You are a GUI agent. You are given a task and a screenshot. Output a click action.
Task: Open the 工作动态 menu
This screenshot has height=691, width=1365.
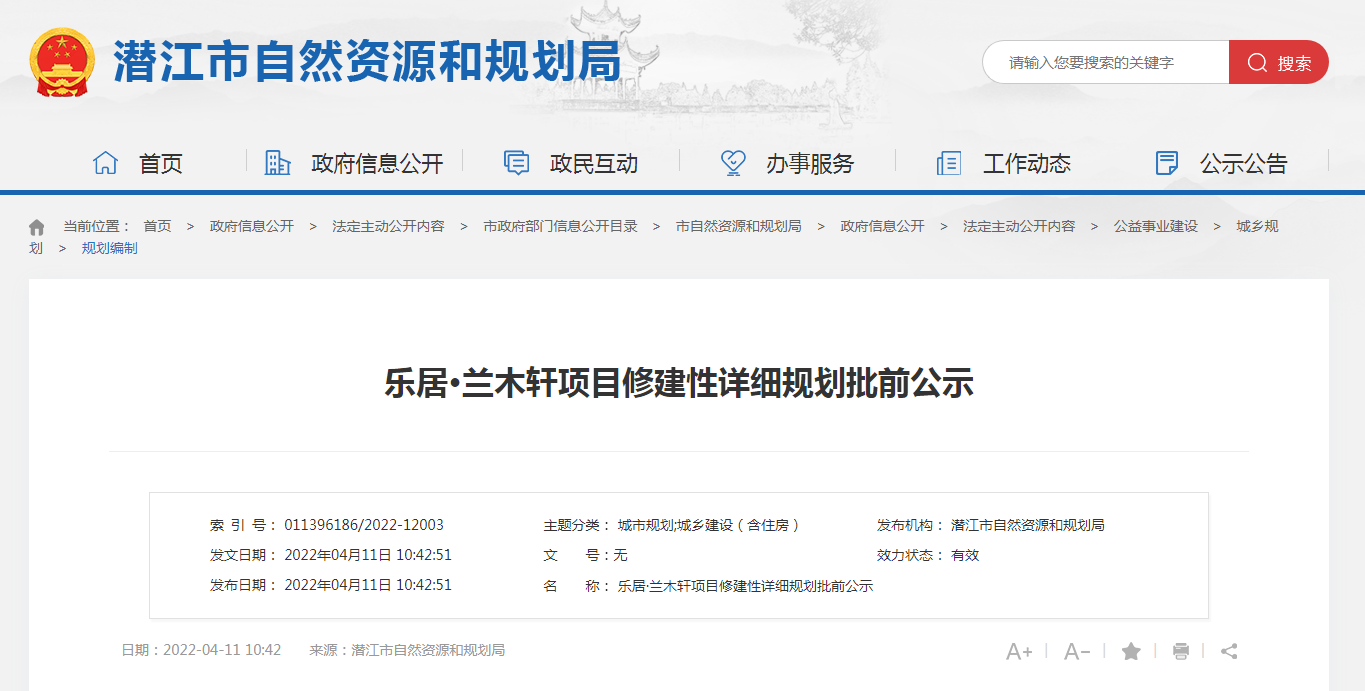point(1026,164)
